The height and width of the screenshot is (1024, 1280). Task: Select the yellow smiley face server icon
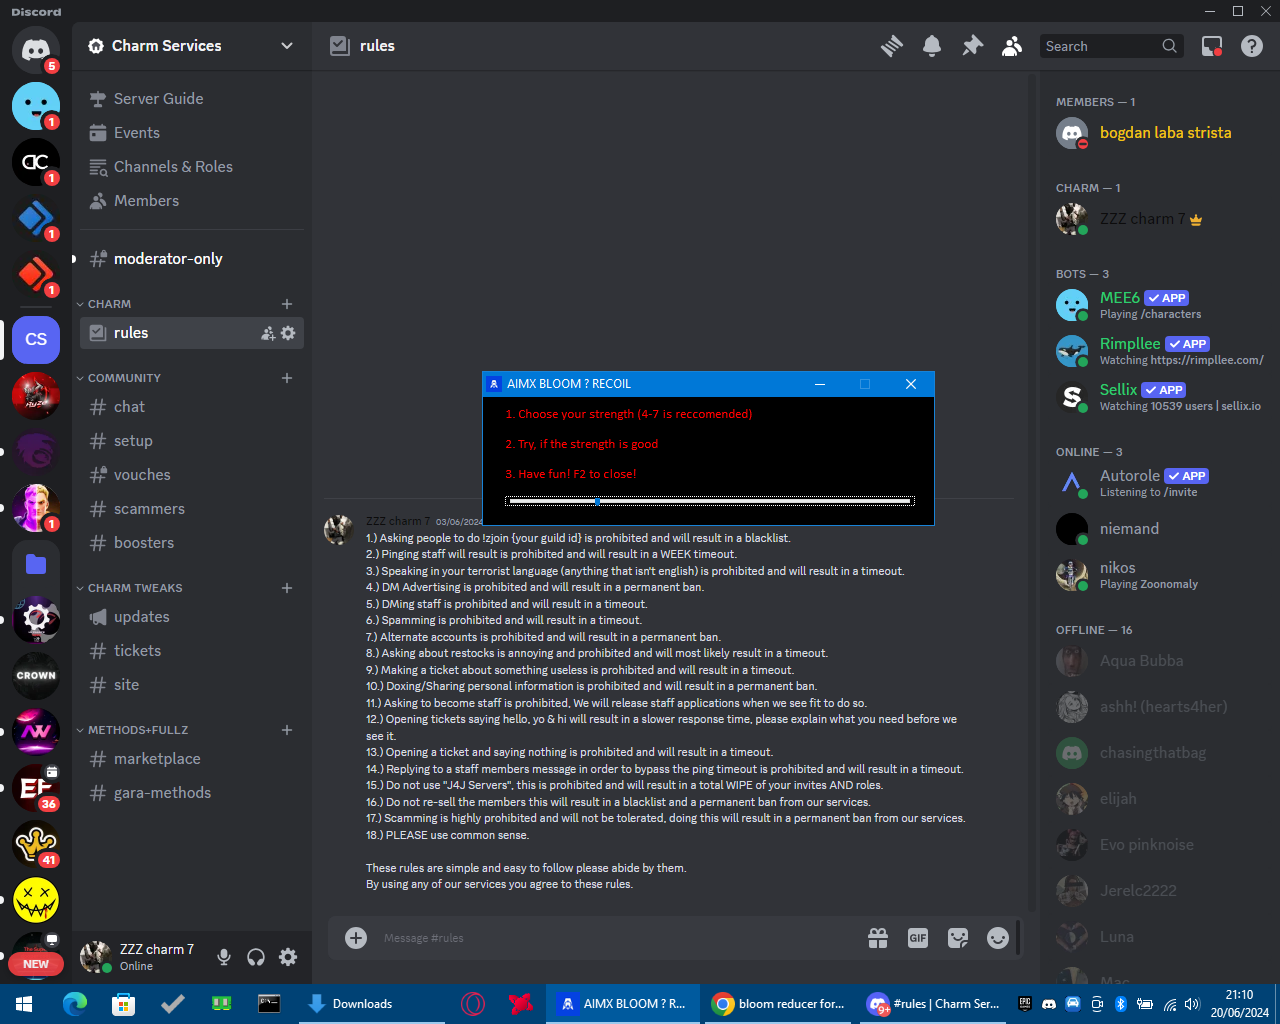pyautogui.click(x=36, y=899)
